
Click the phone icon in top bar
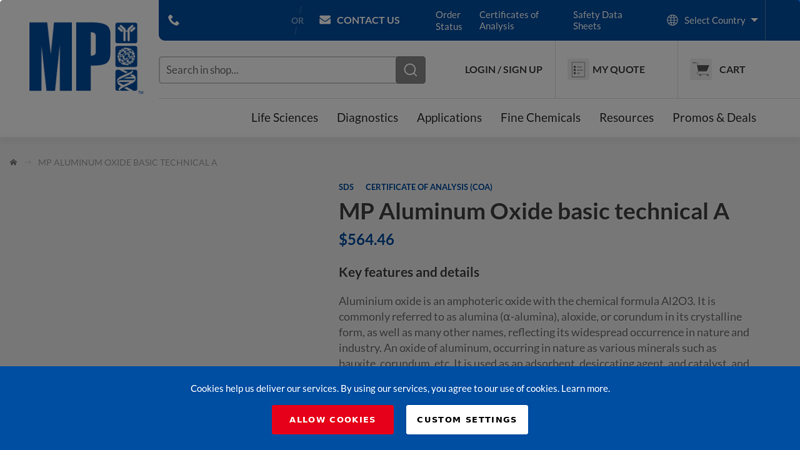tap(173, 20)
